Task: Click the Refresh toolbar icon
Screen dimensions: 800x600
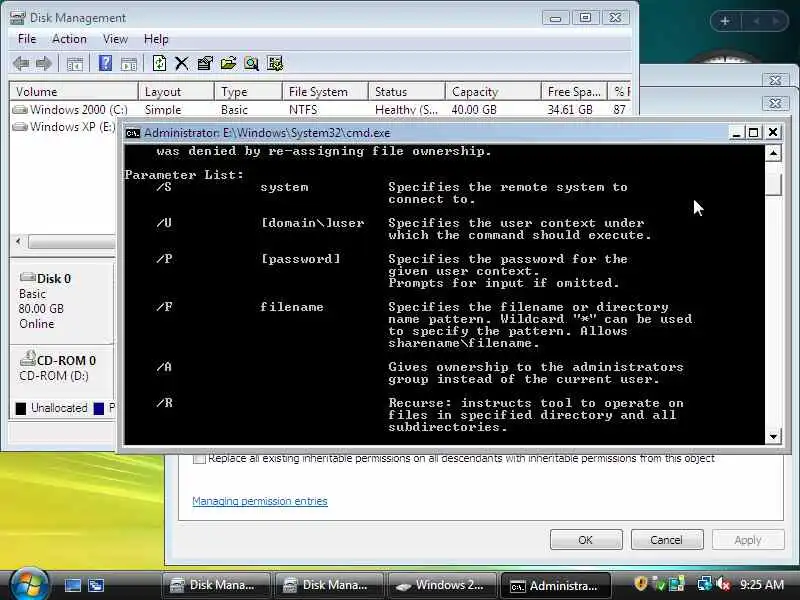Action: pyautogui.click(x=159, y=64)
